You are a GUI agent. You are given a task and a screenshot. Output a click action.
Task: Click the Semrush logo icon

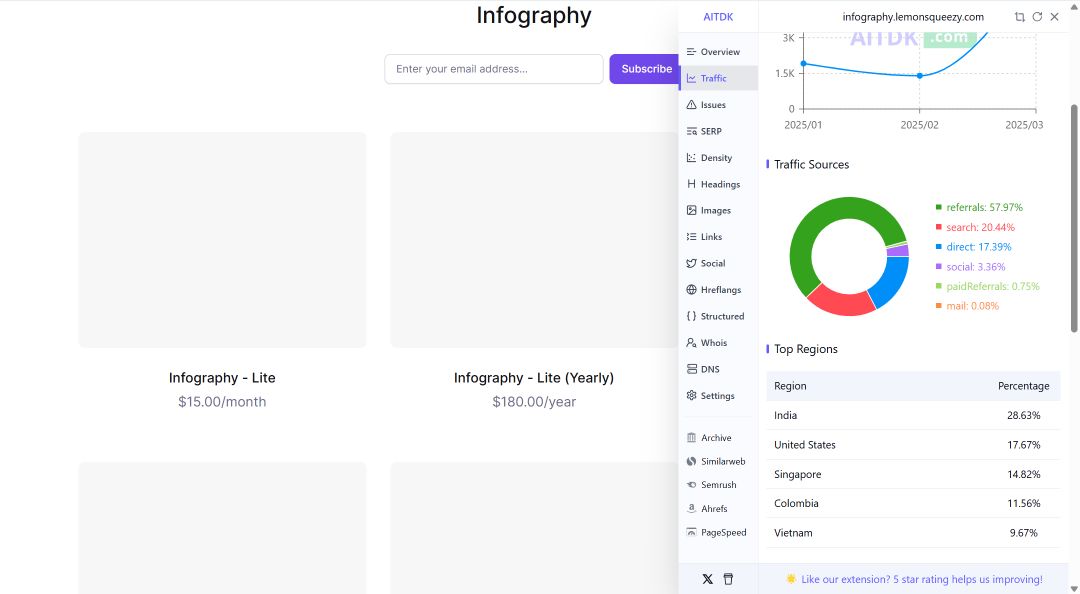[x=692, y=485]
